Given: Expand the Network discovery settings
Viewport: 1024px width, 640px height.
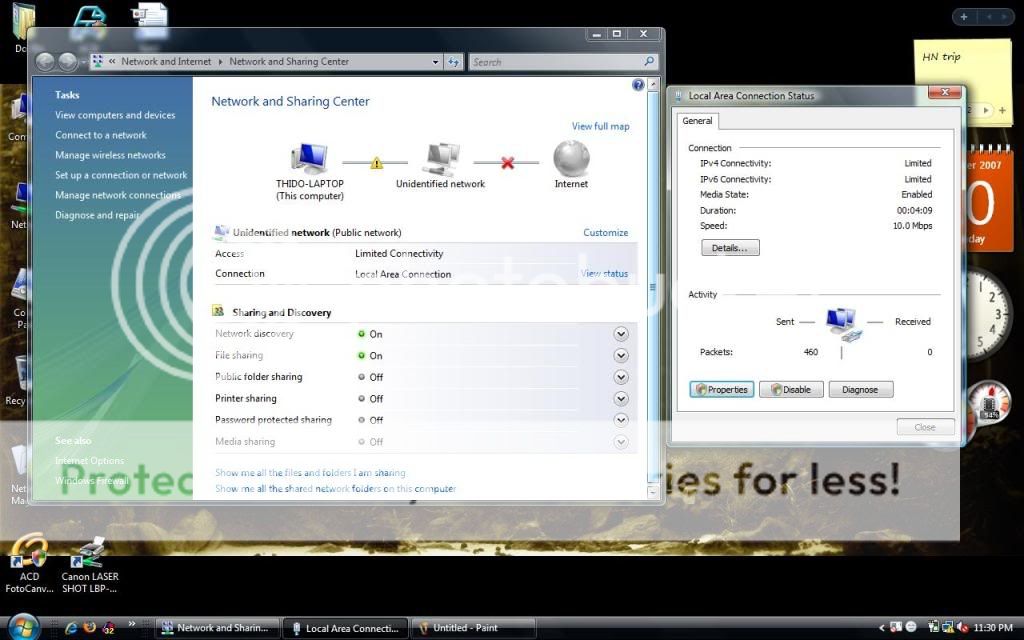Looking at the screenshot, I should click(621, 334).
